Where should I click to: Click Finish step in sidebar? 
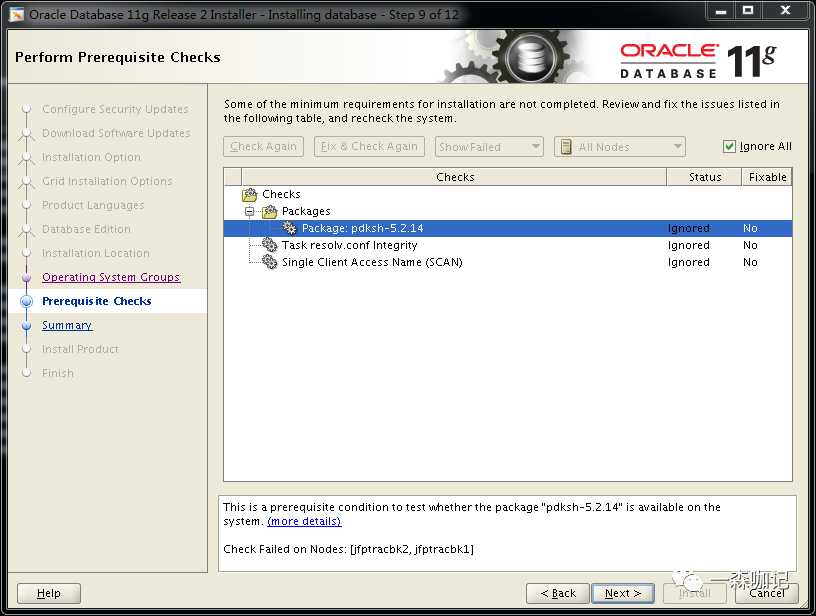(58, 373)
